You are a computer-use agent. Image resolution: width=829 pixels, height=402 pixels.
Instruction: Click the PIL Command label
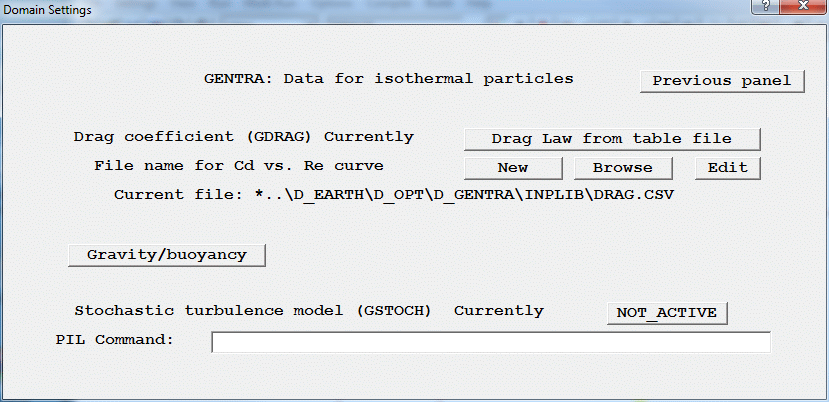[114, 340]
